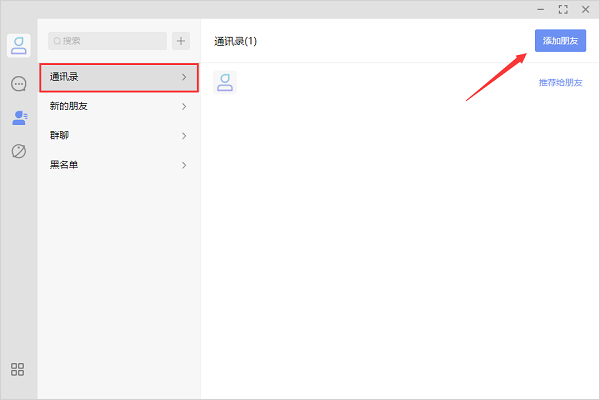Open the contacts icon in sidebar

[x=20, y=118]
